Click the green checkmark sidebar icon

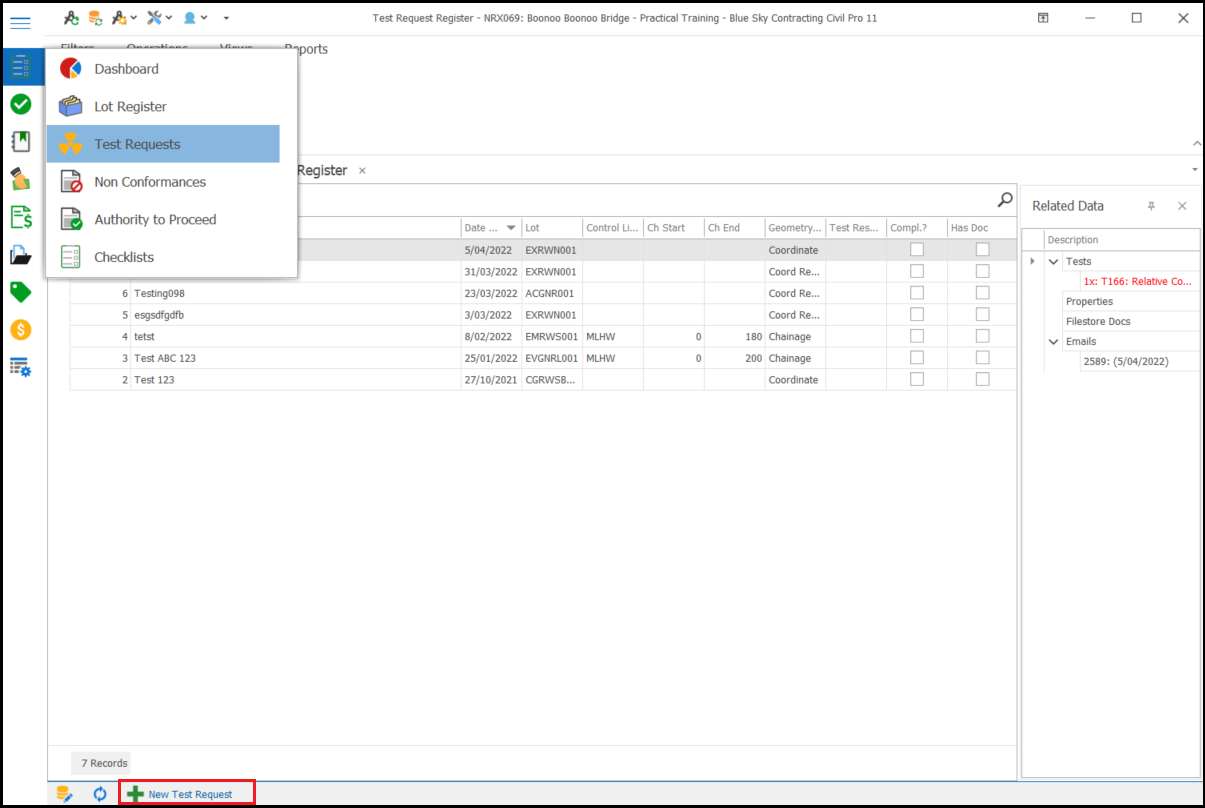click(20, 104)
